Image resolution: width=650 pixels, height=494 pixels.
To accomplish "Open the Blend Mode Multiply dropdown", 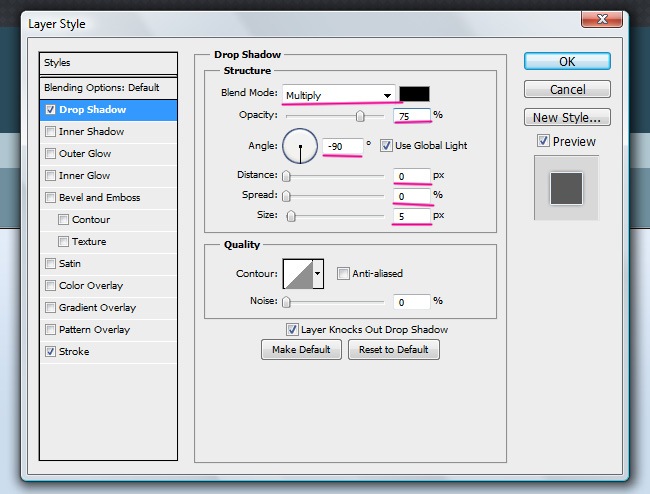I will point(337,95).
